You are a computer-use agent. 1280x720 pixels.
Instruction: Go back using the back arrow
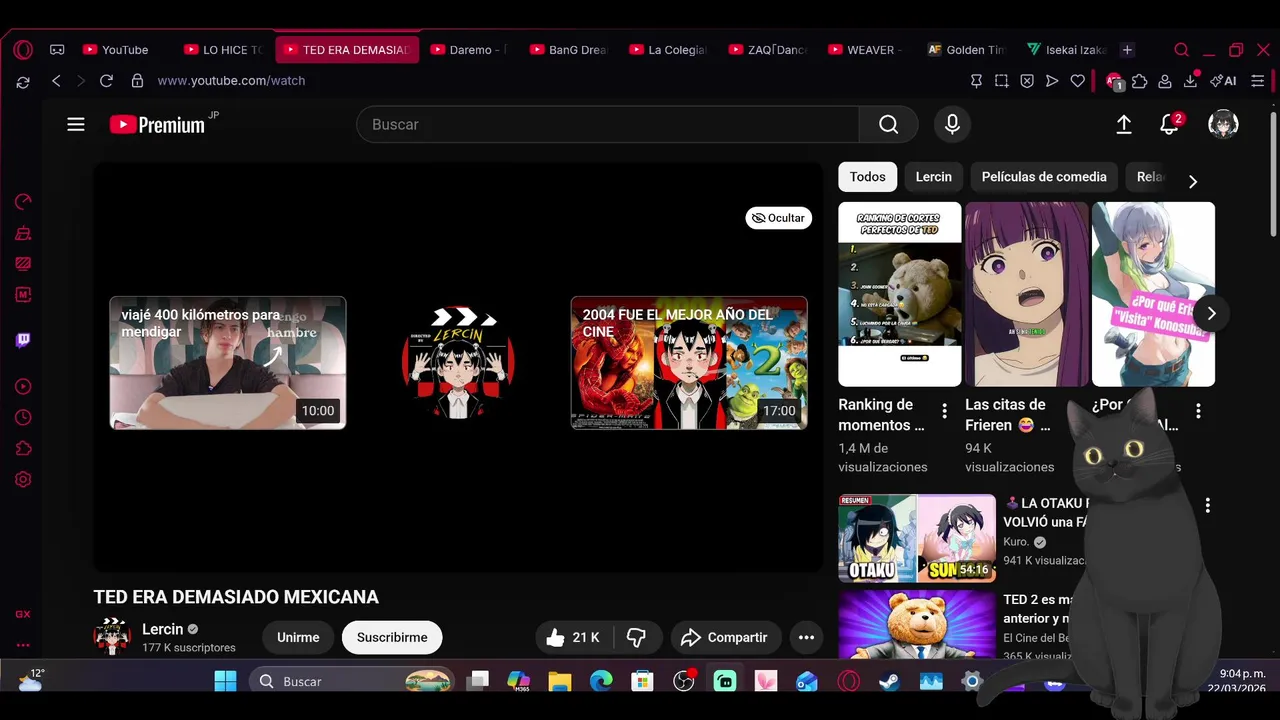tap(56, 81)
